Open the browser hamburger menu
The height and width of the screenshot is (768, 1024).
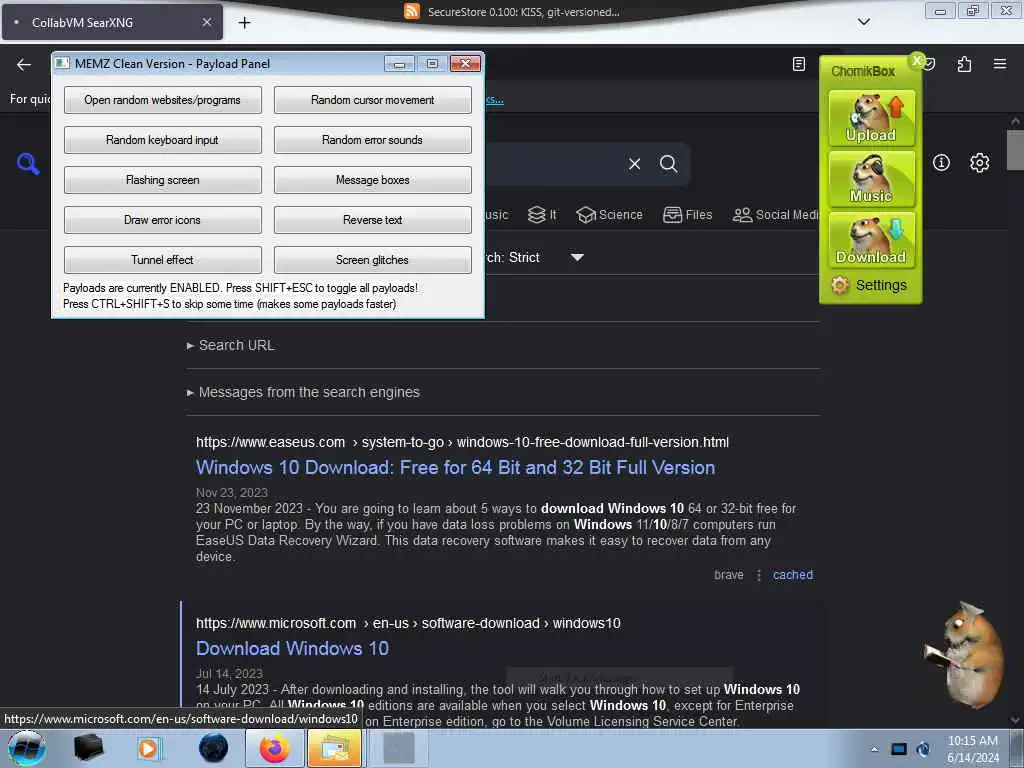(x=999, y=64)
